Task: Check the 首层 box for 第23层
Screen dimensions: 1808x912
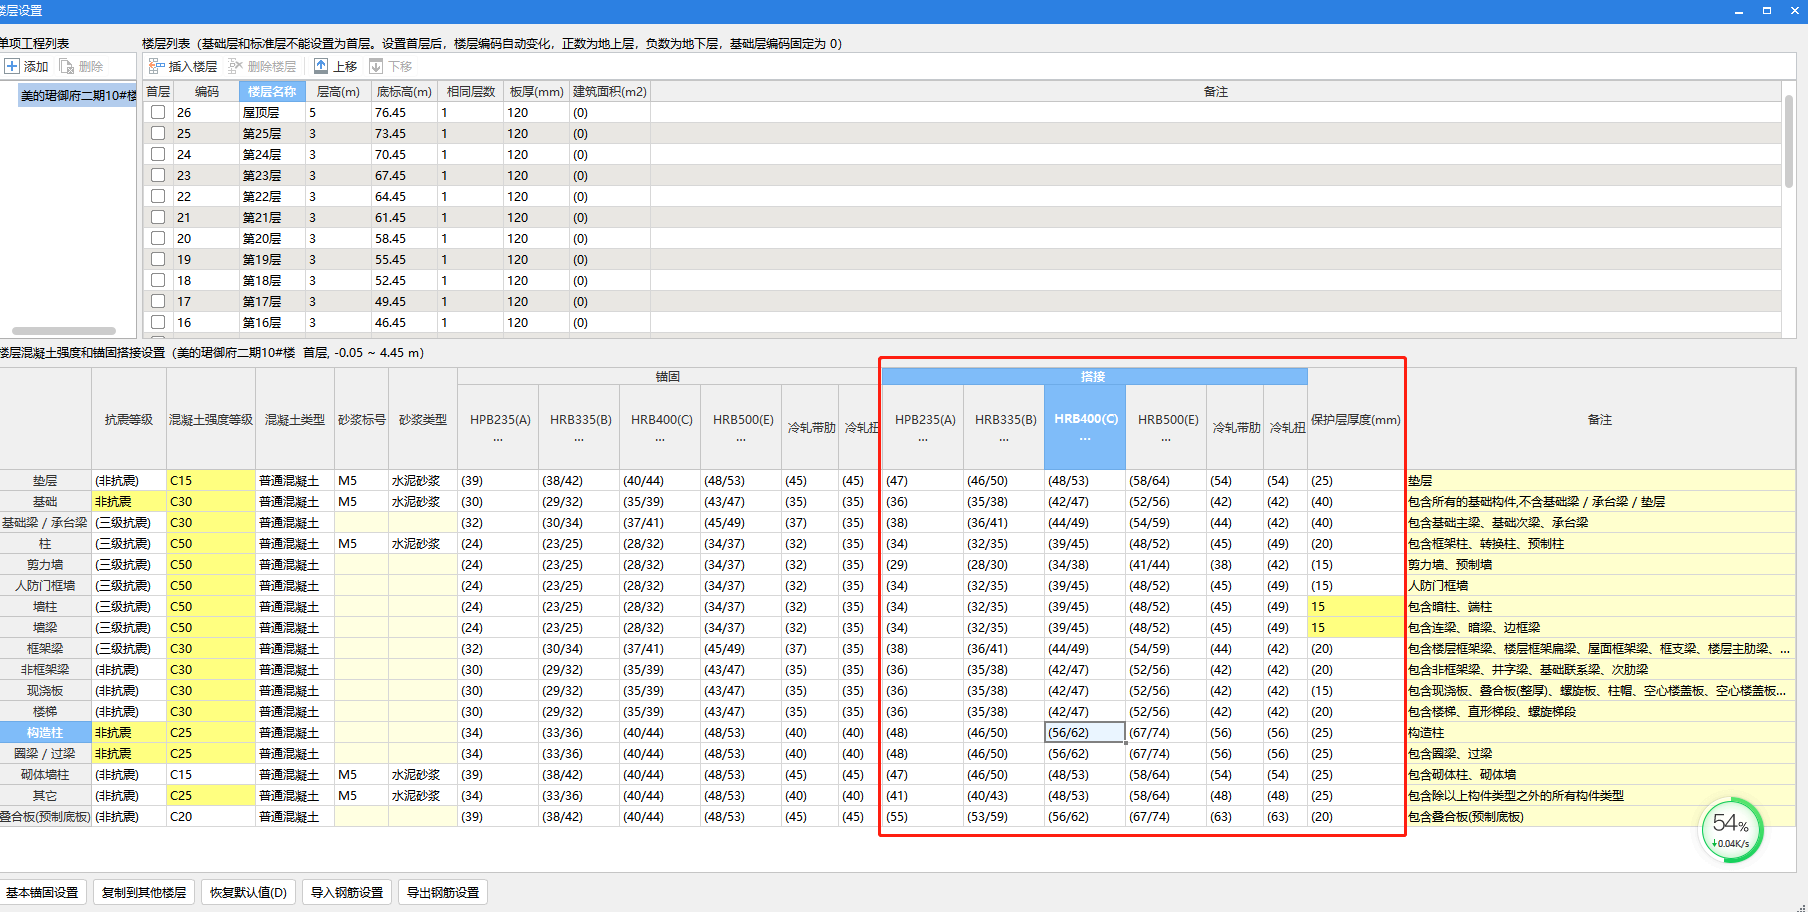Action: (x=158, y=175)
